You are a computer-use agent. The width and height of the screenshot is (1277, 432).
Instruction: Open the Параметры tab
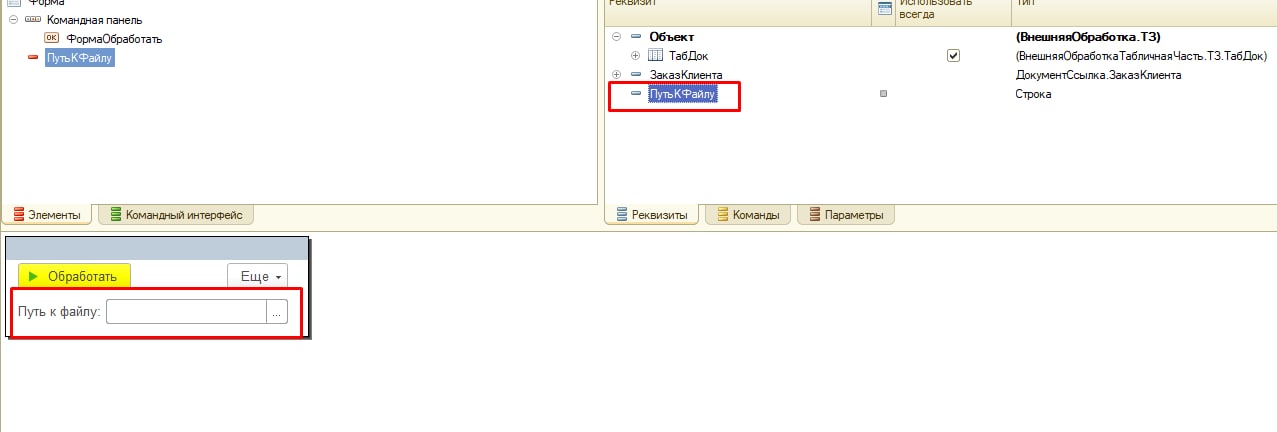point(846,214)
